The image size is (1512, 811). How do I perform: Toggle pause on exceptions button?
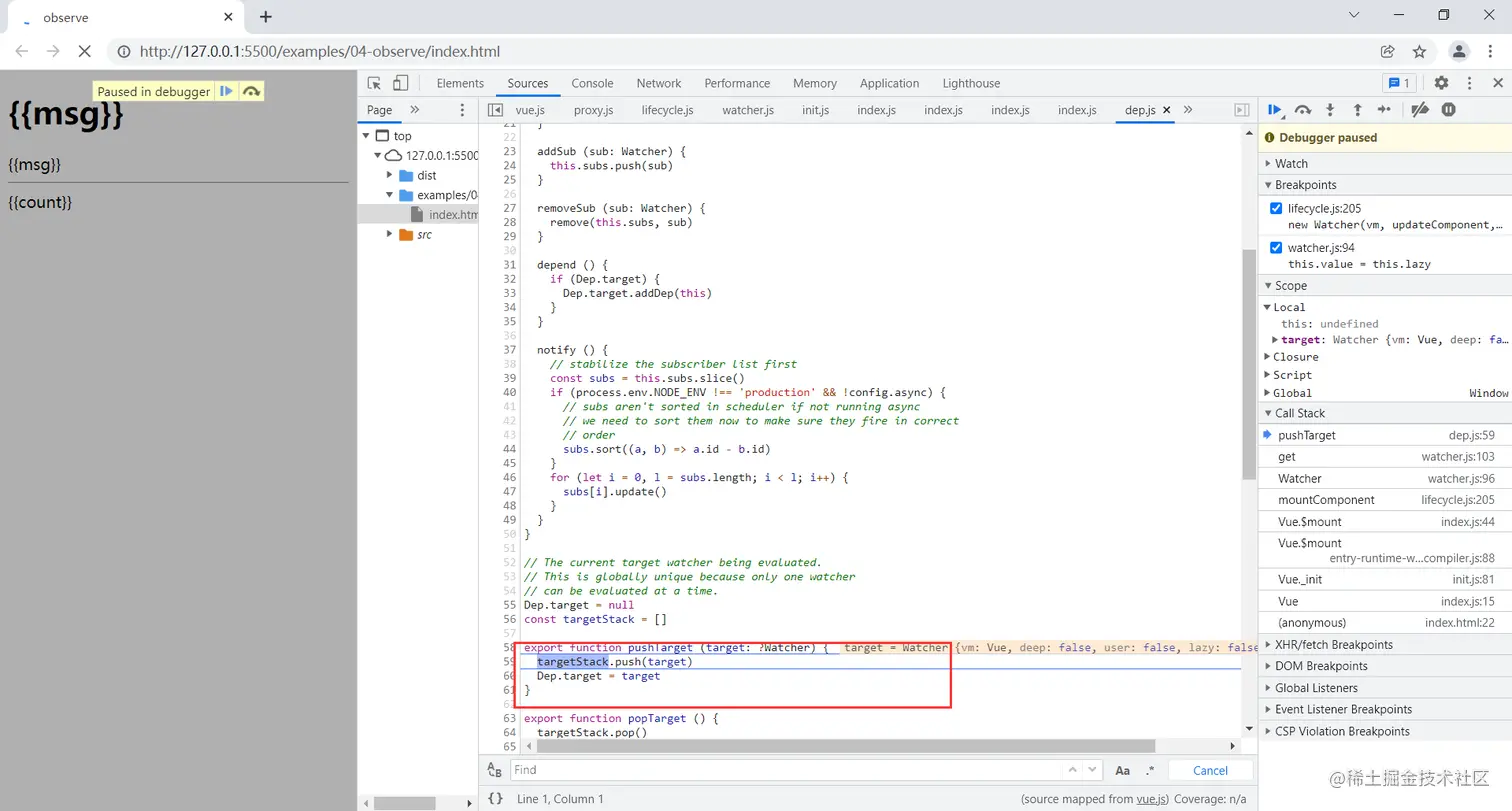[x=1448, y=110]
